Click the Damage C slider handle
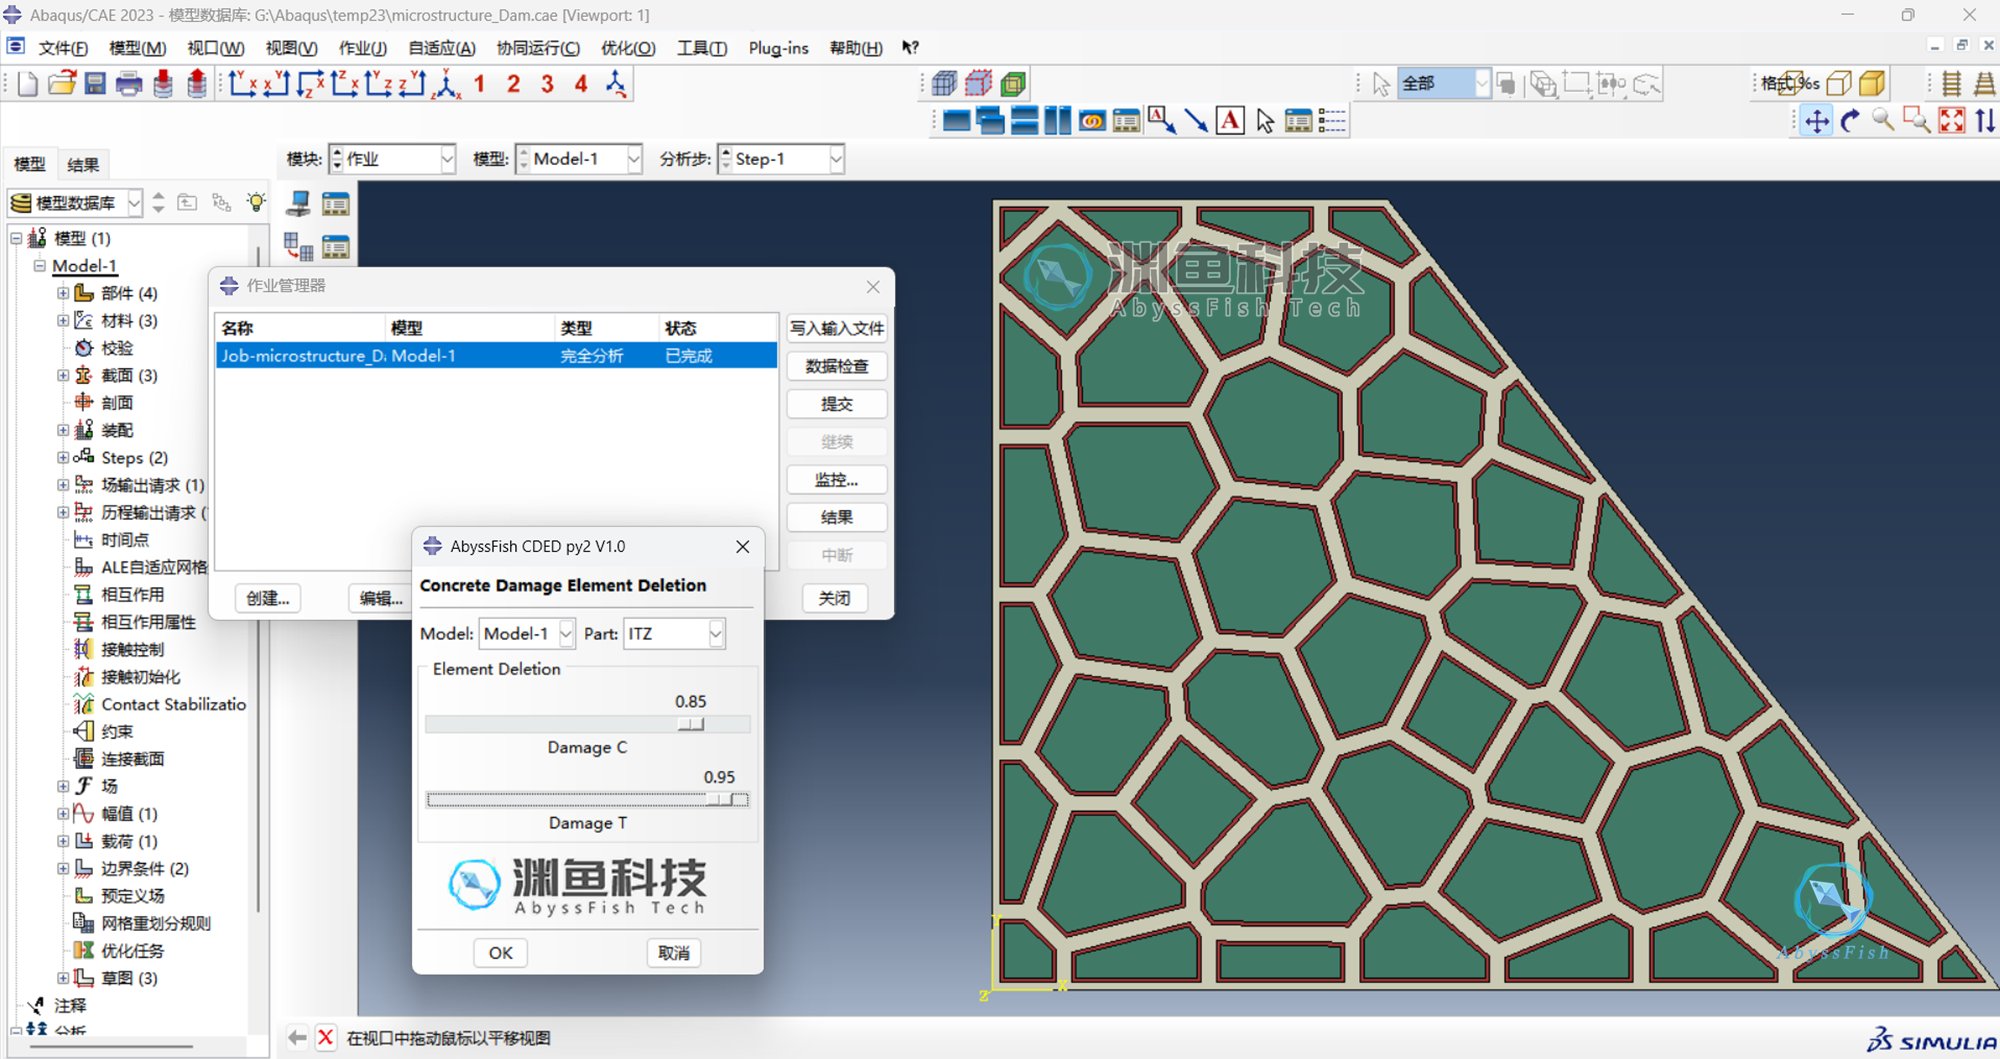Viewport: 2000px width, 1059px height. [691, 724]
